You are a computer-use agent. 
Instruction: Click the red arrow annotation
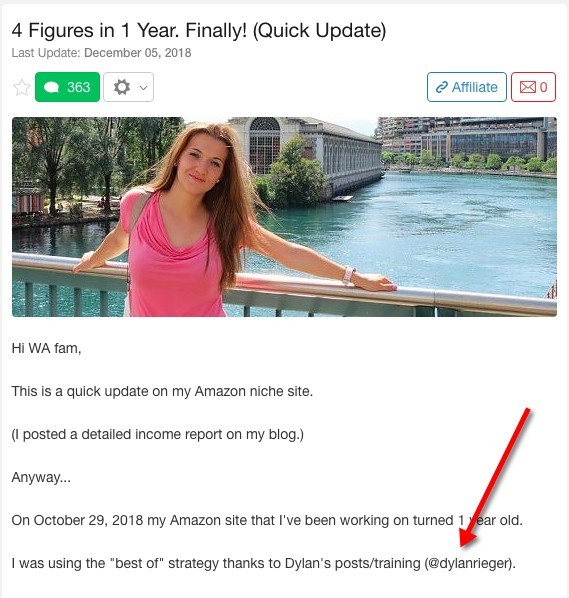[x=495, y=477]
